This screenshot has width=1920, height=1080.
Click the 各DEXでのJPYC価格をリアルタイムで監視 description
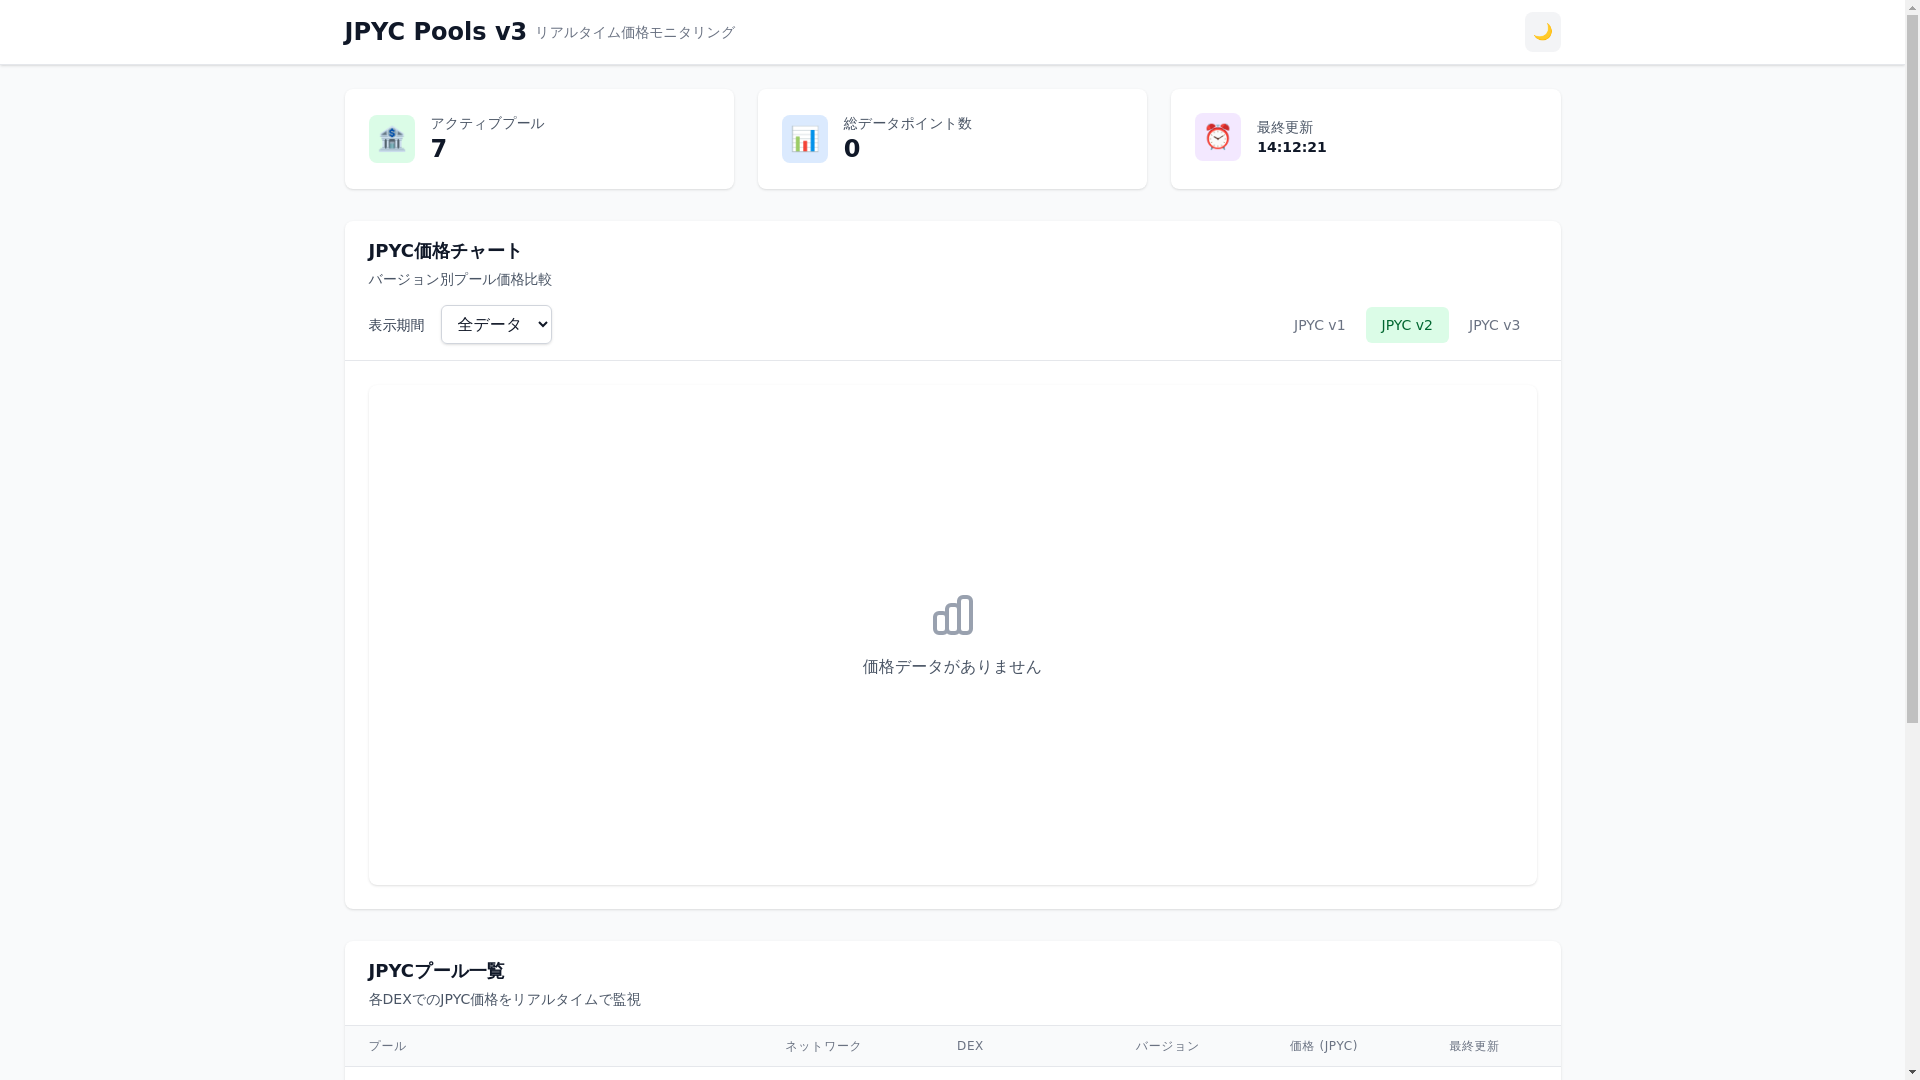pos(504,1000)
